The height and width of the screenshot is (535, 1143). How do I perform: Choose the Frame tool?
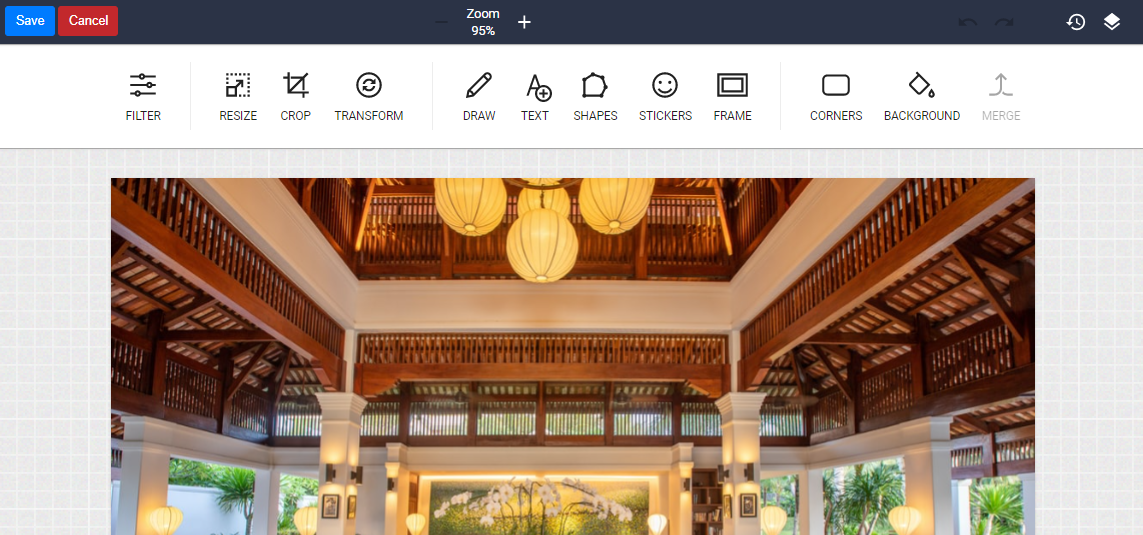point(732,97)
